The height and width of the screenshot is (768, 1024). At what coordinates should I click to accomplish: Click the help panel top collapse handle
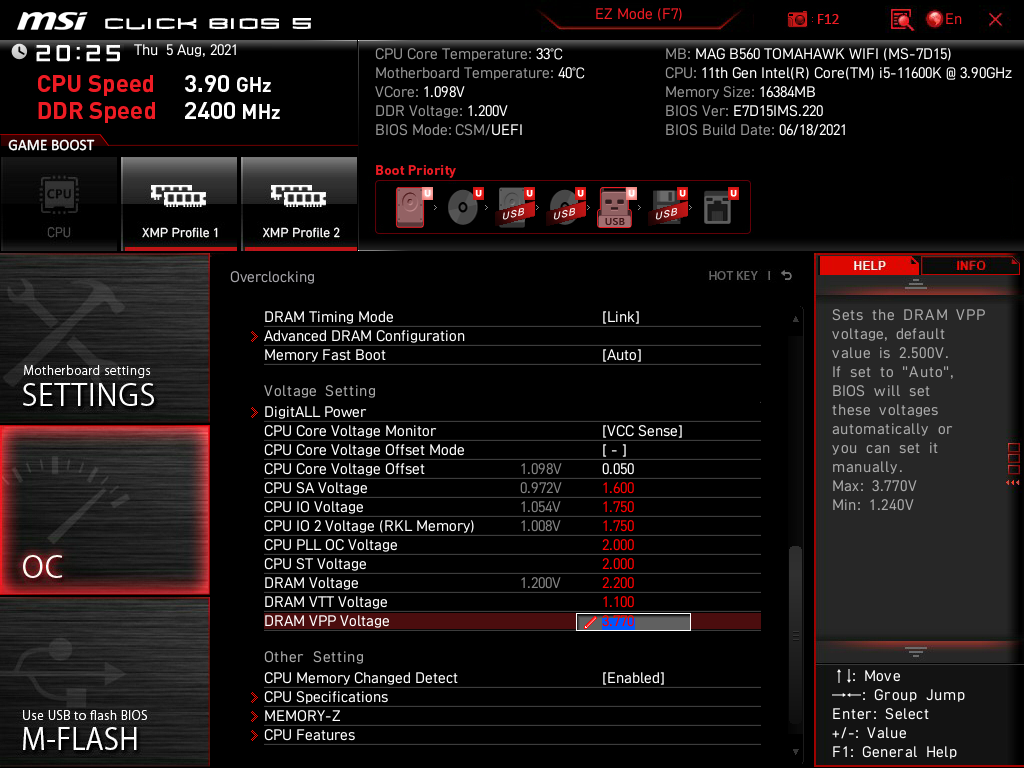(x=916, y=283)
